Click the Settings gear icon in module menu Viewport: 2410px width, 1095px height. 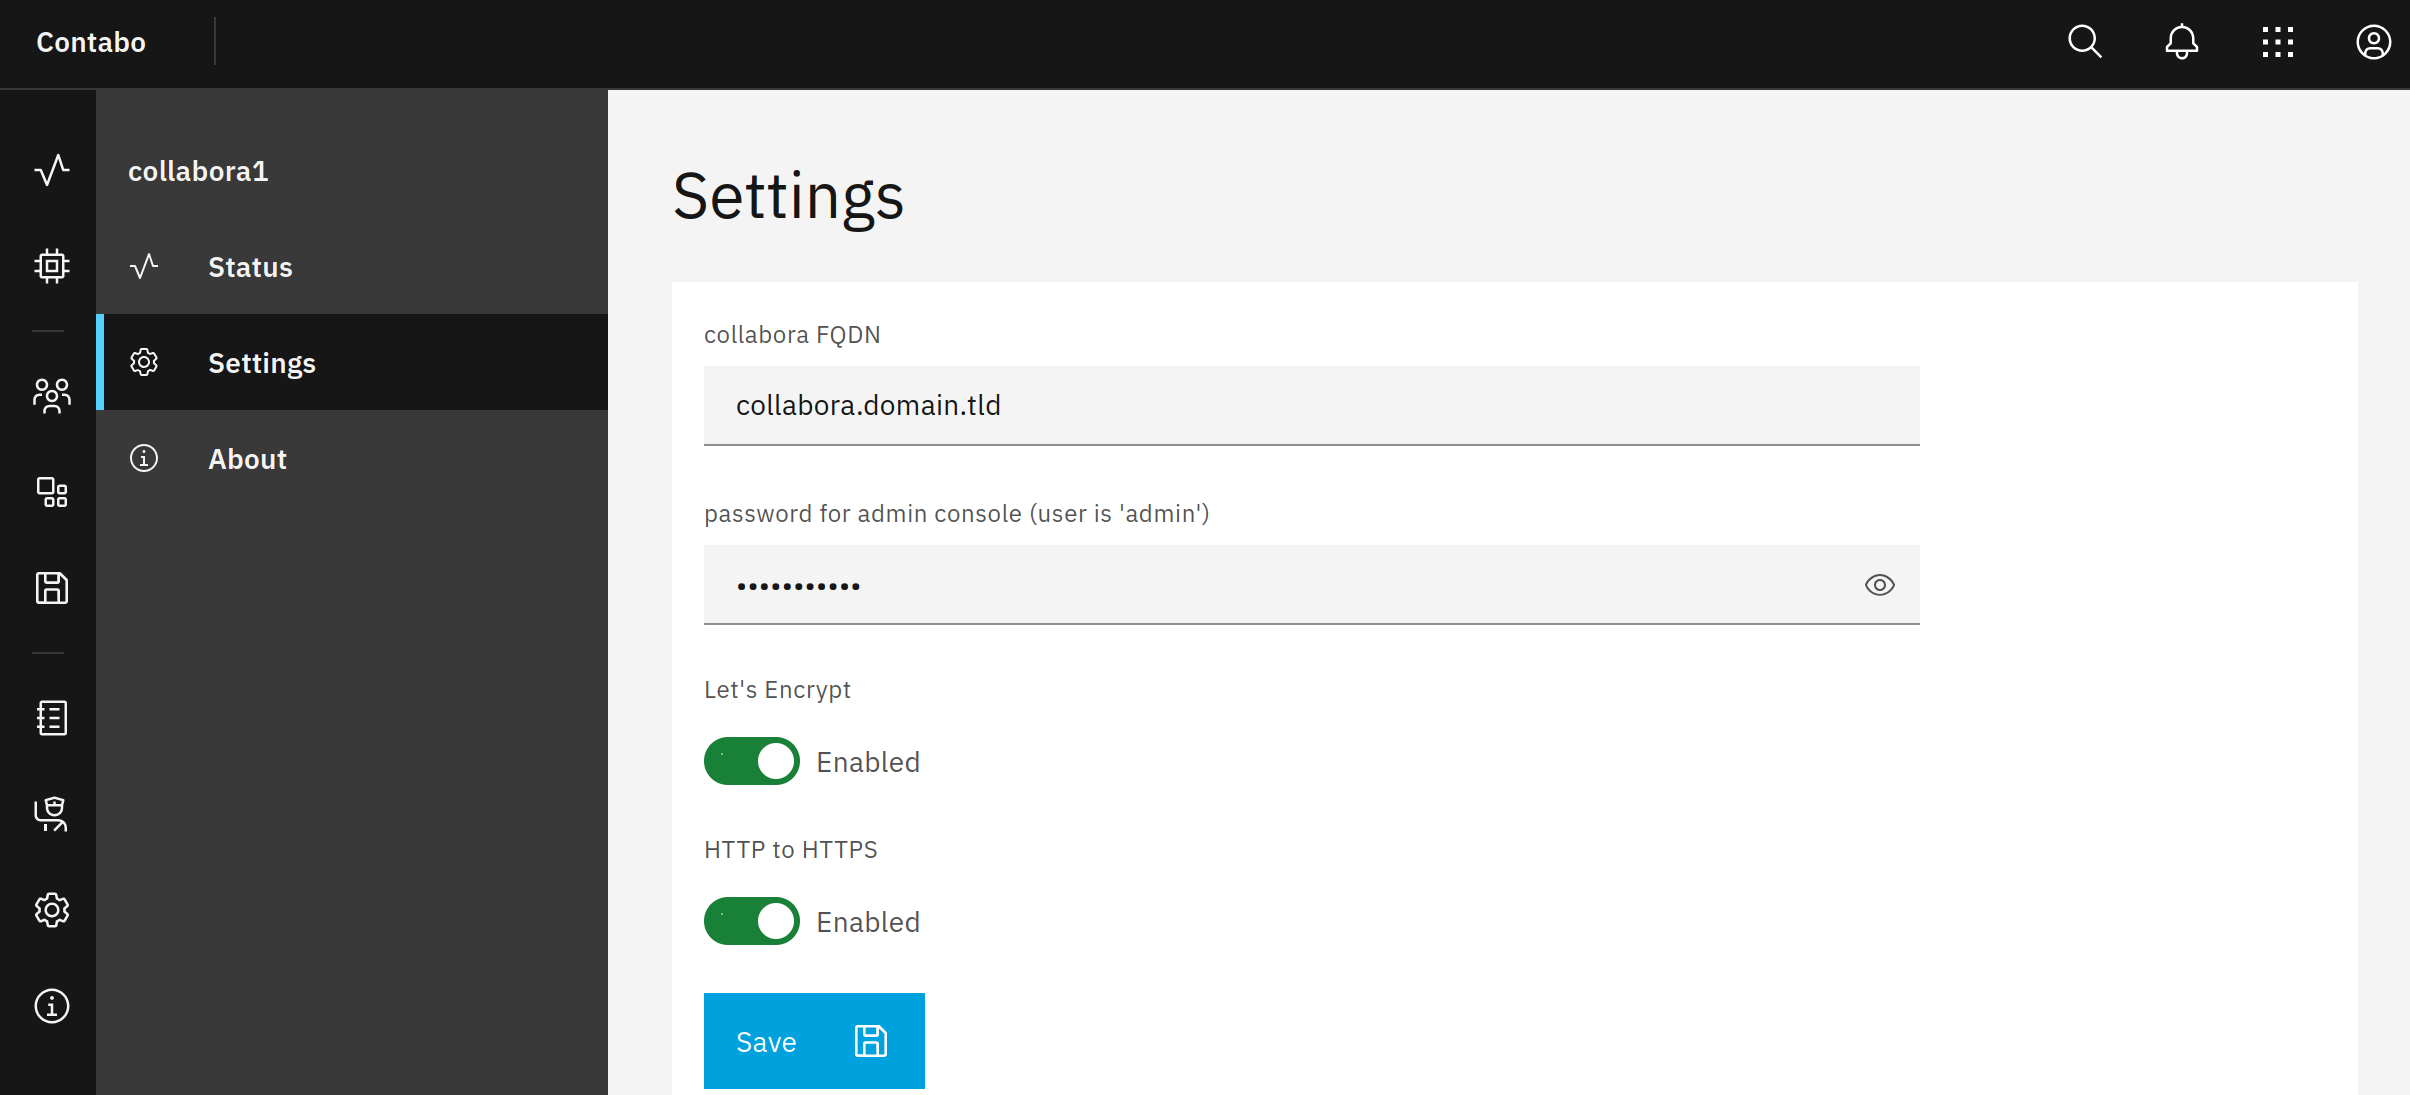pyautogui.click(x=144, y=362)
